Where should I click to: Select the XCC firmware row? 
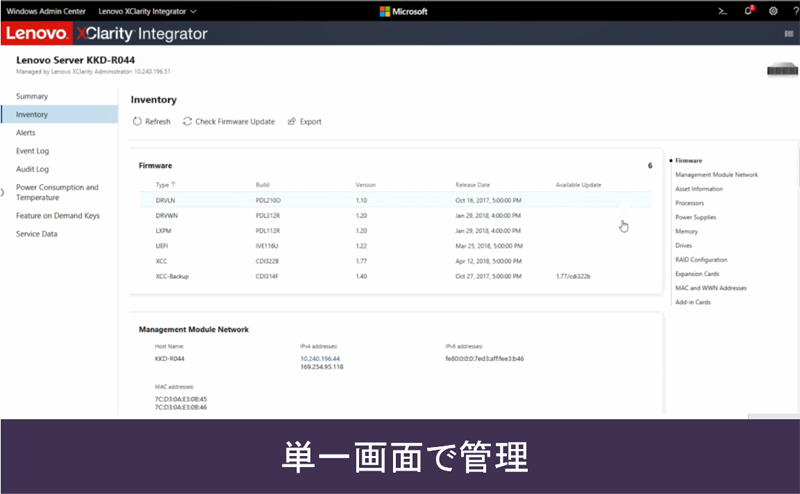tap(395, 261)
